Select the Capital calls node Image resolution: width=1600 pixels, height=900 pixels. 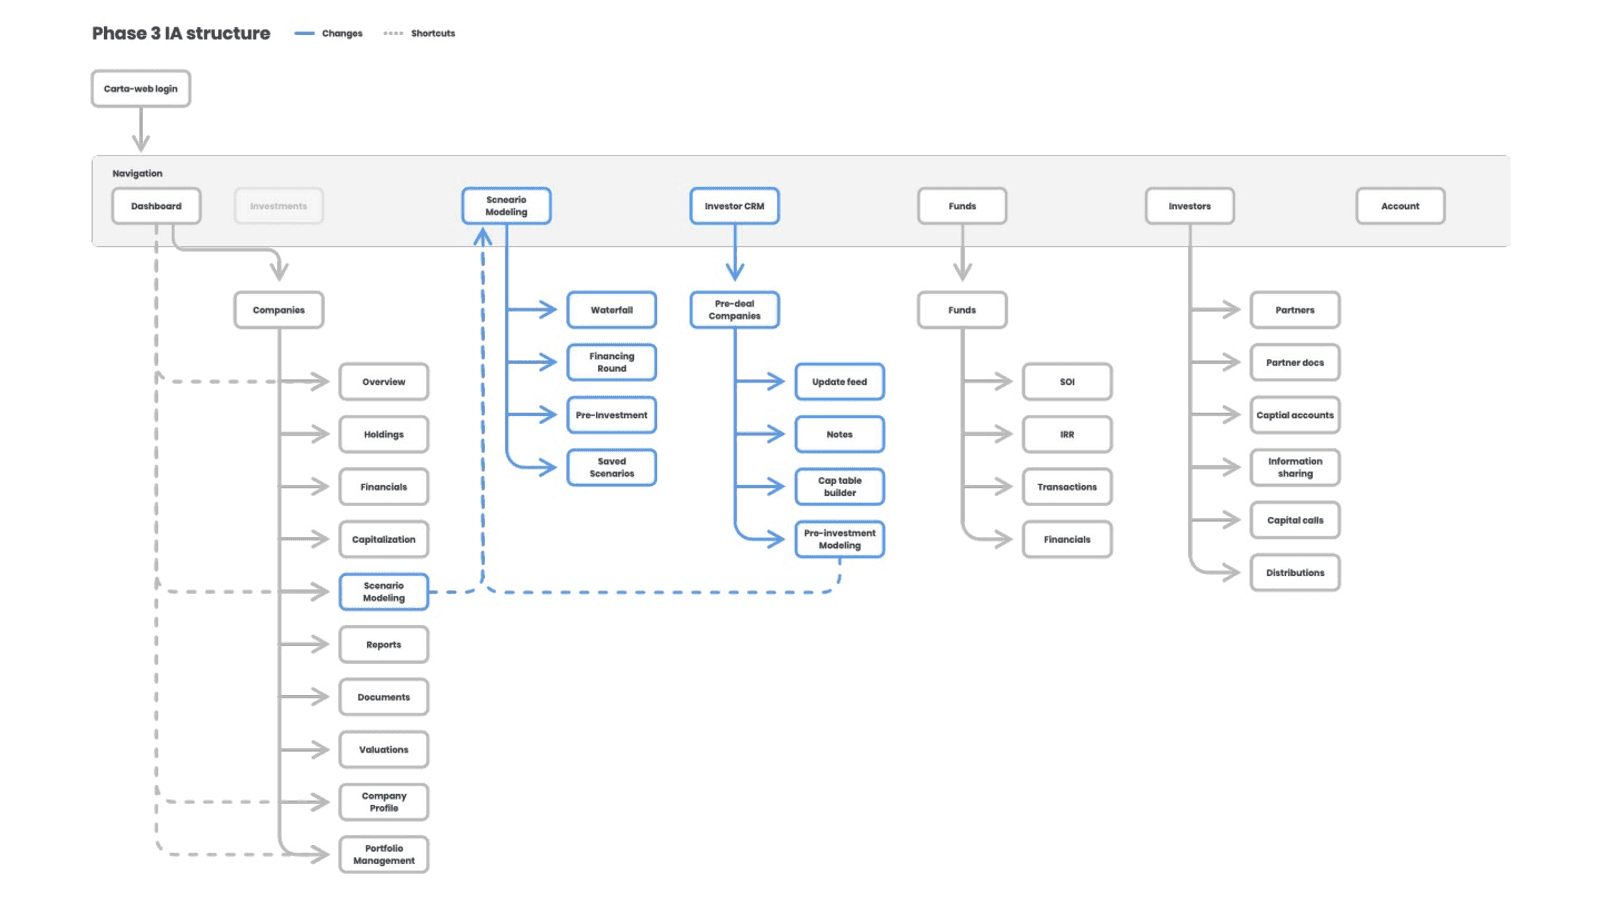[1295, 520]
